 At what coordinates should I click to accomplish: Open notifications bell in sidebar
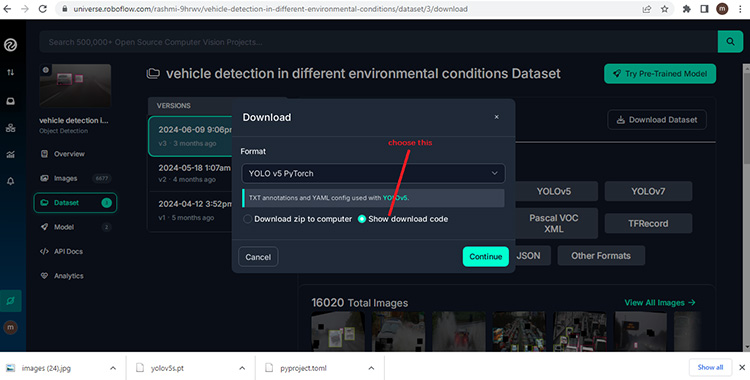pyautogui.click(x=11, y=181)
